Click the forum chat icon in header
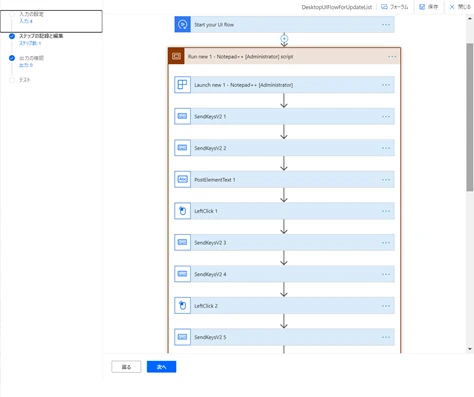The height and width of the screenshot is (397, 474). [384, 7]
